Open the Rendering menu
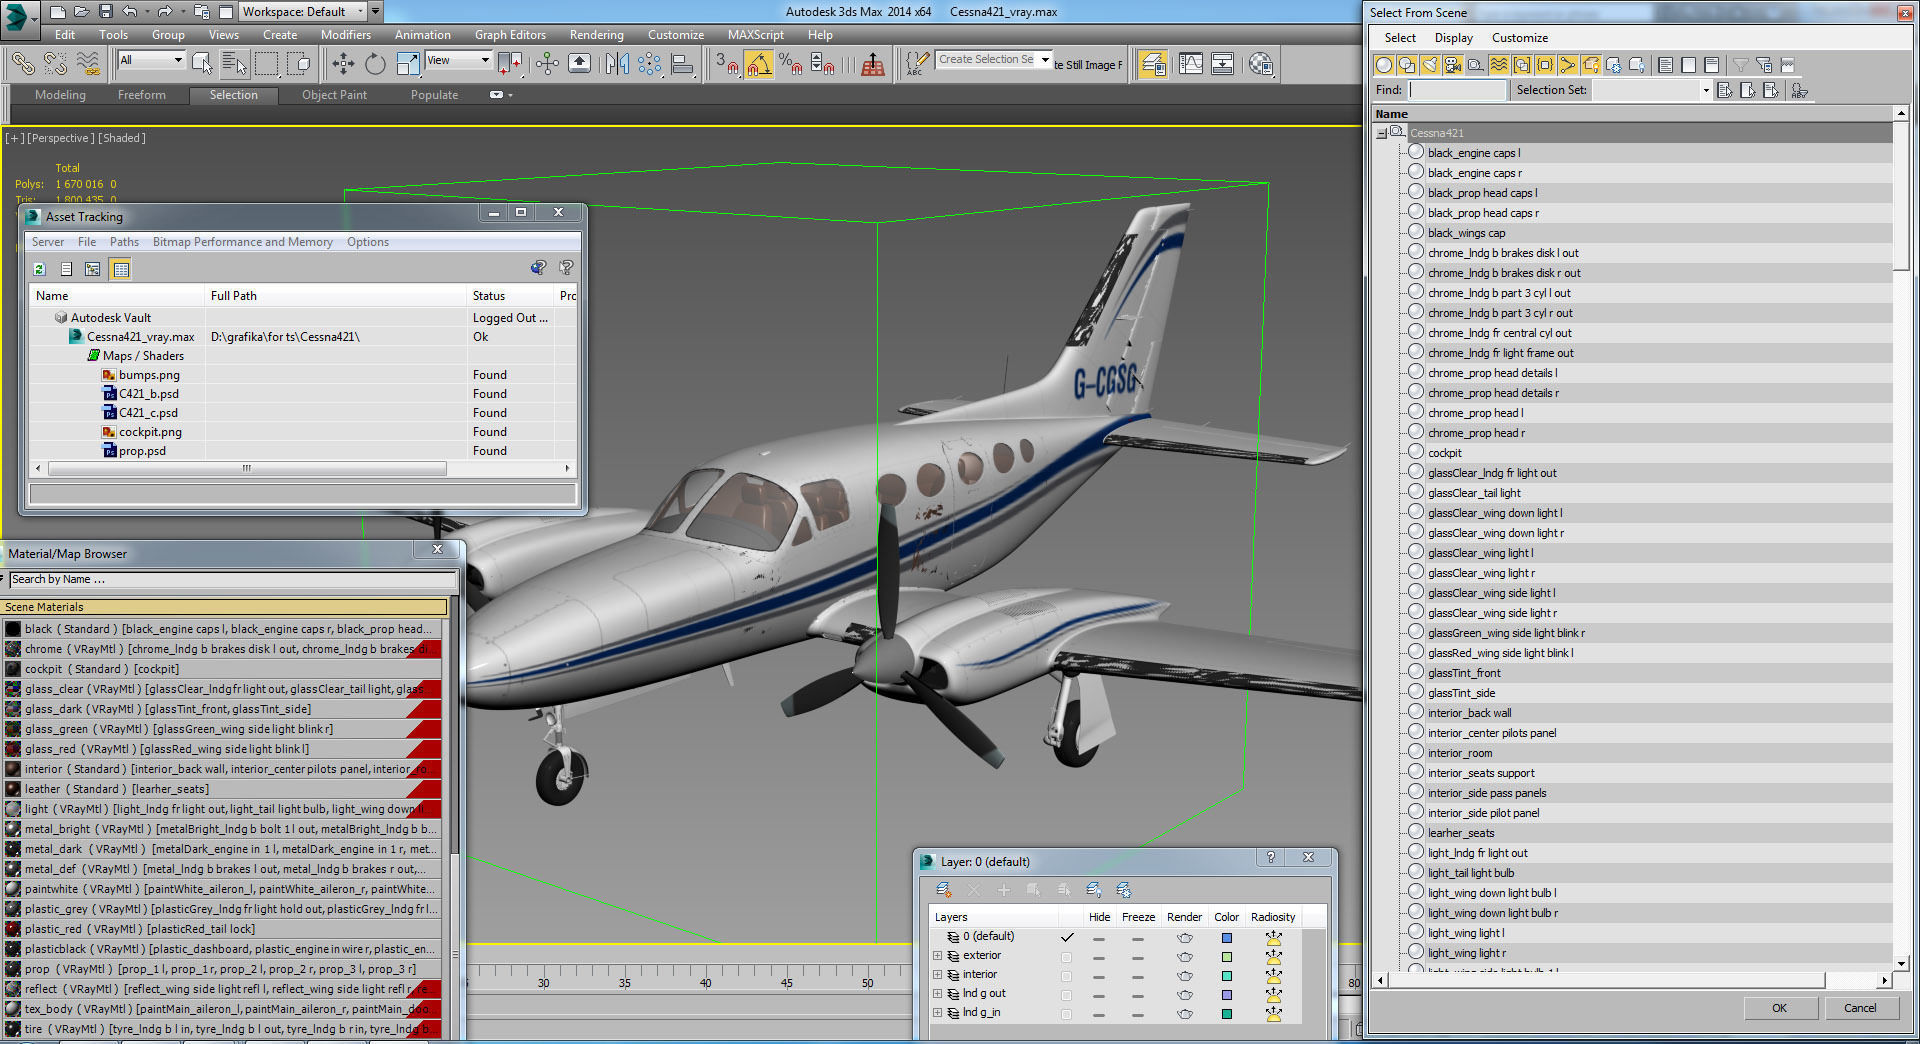Viewport: 1920px width, 1044px height. [x=596, y=35]
